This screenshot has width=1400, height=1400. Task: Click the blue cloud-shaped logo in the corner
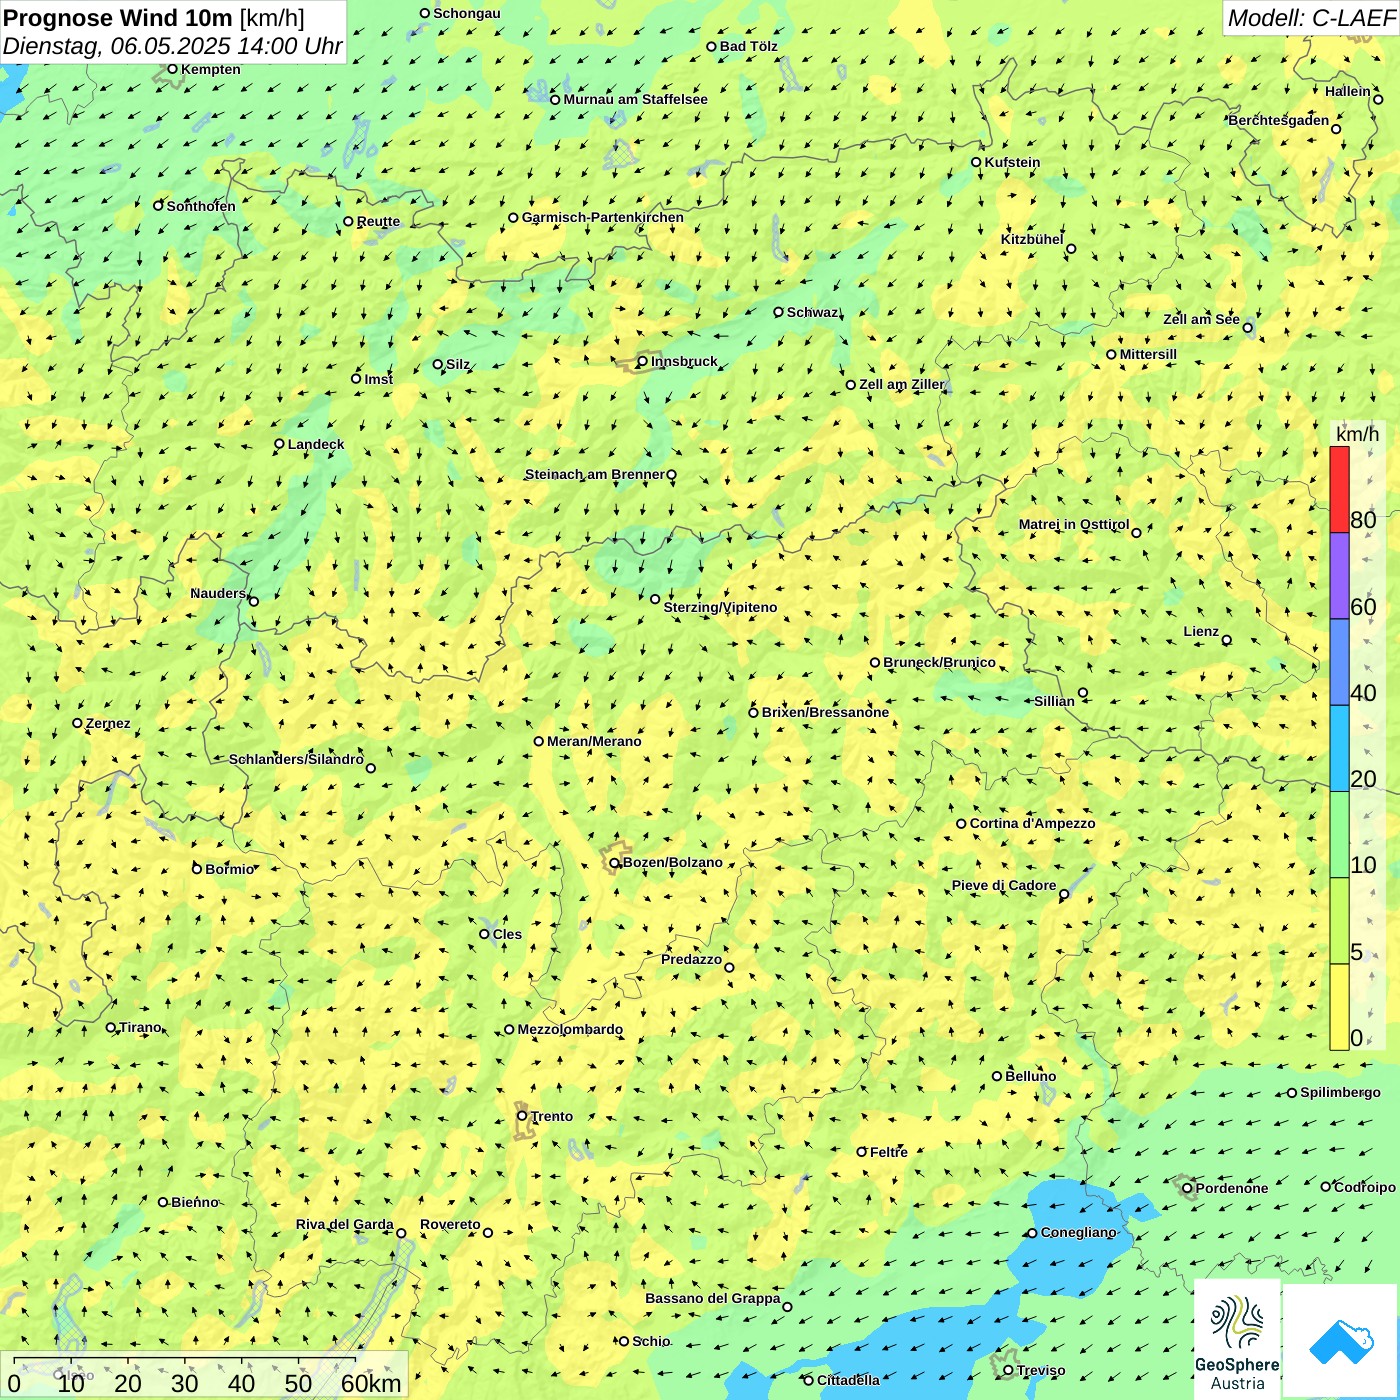(1341, 1341)
